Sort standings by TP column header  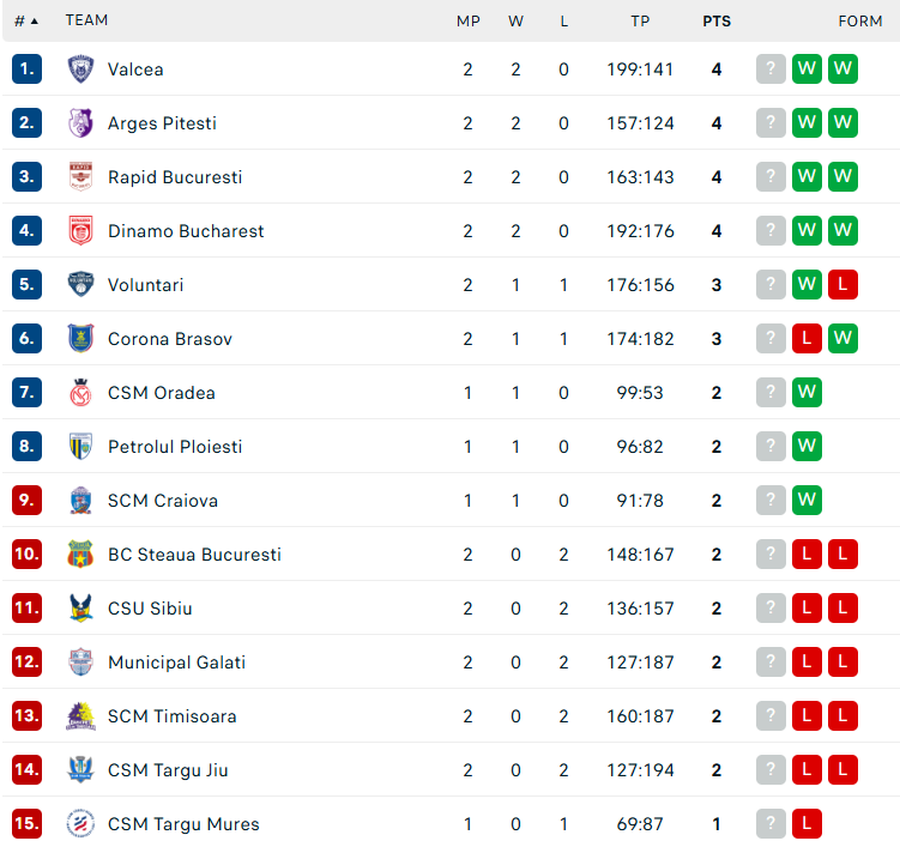(640, 21)
